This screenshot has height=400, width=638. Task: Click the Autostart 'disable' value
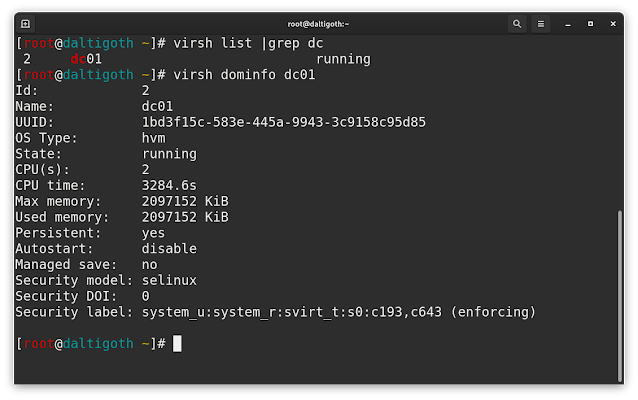click(x=169, y=249)
